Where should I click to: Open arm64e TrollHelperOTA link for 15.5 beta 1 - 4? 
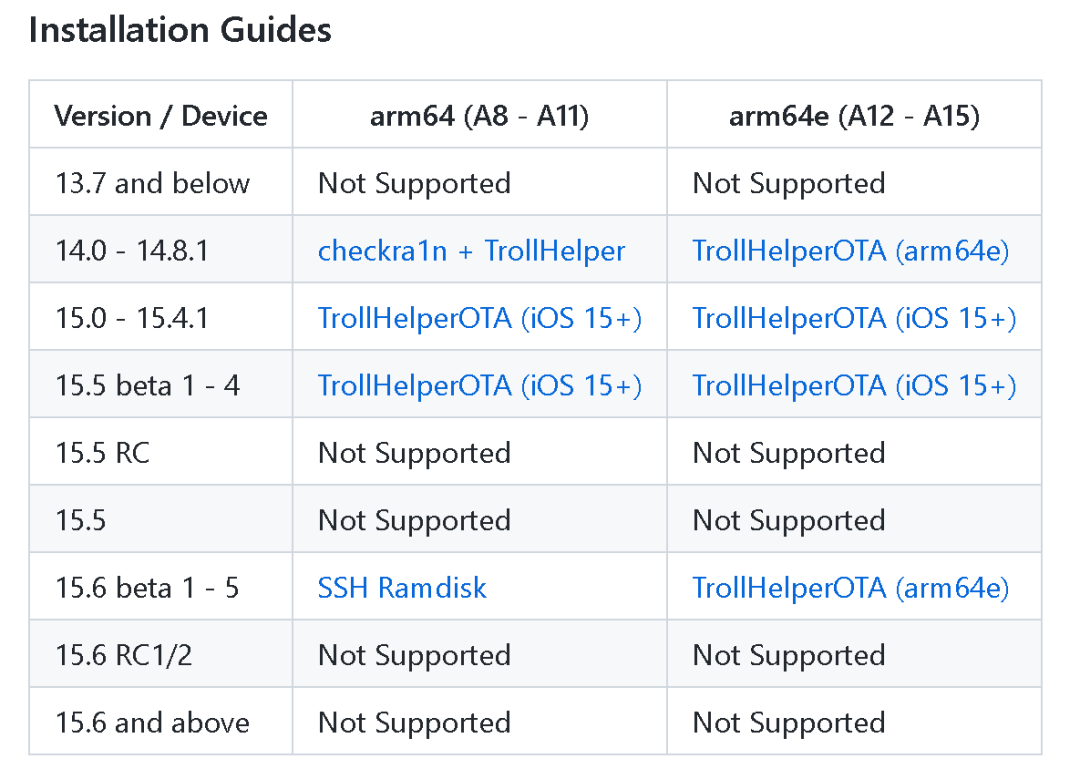click(854, 385)
